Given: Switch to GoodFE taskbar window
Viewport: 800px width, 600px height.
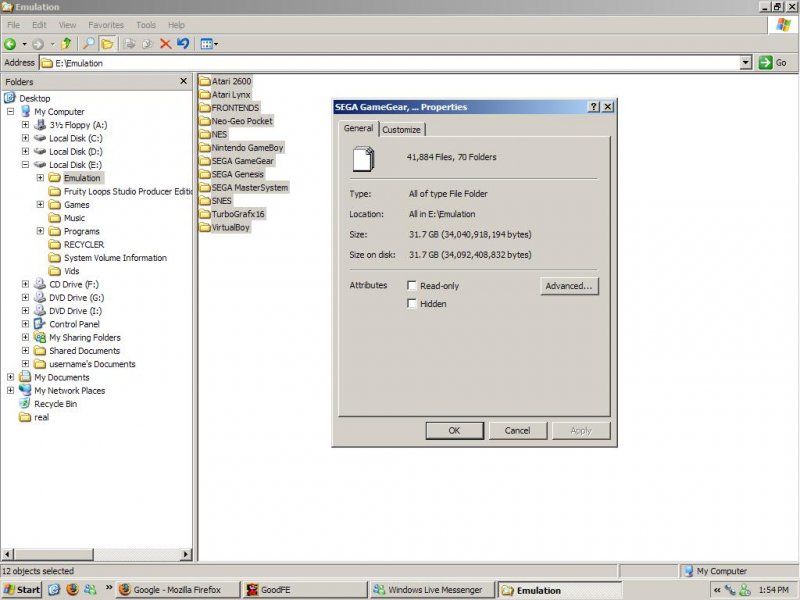Looking at the screenshot, I should (x=305, y=590).
